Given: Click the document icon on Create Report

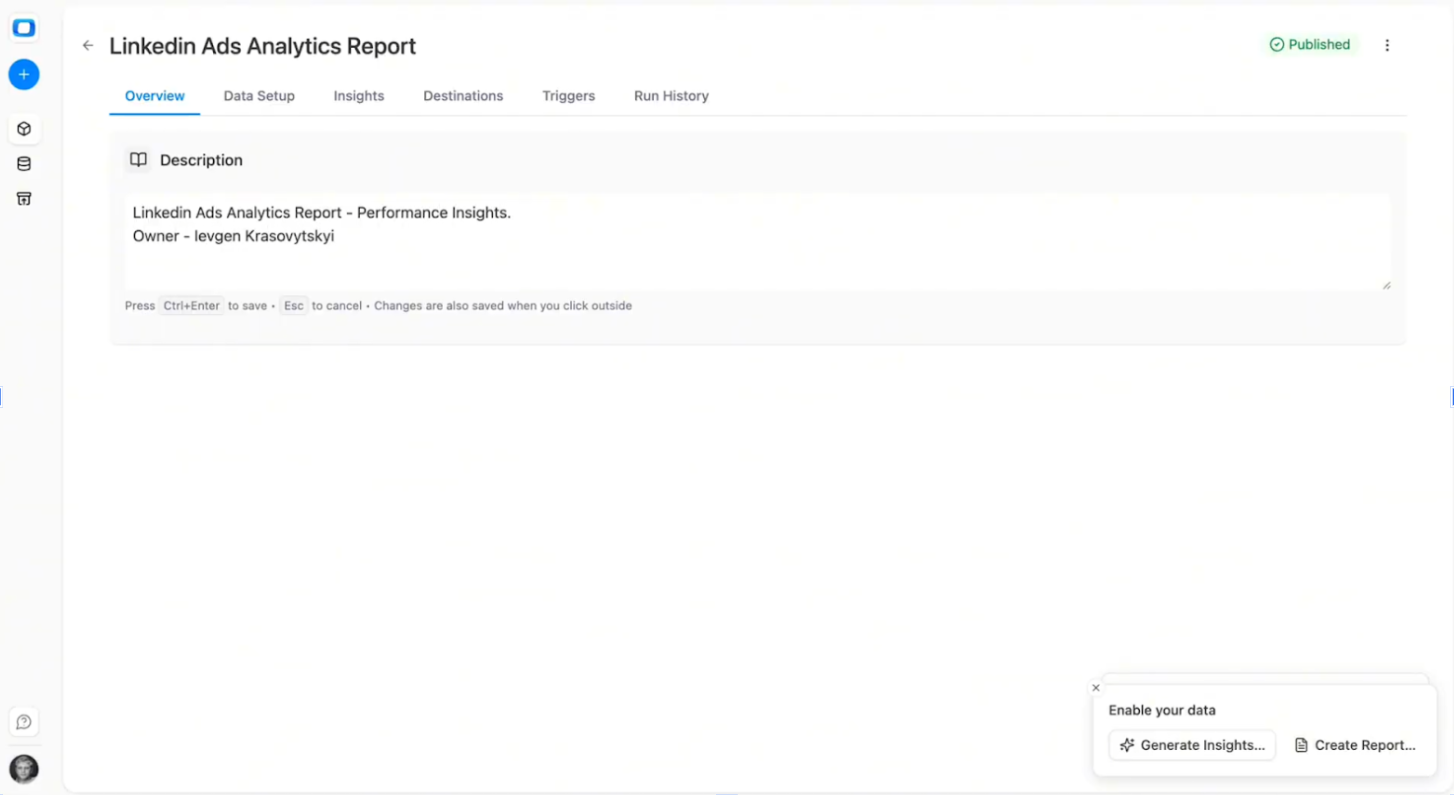Looking at the screenshot, I should [x=1301, y=744].
